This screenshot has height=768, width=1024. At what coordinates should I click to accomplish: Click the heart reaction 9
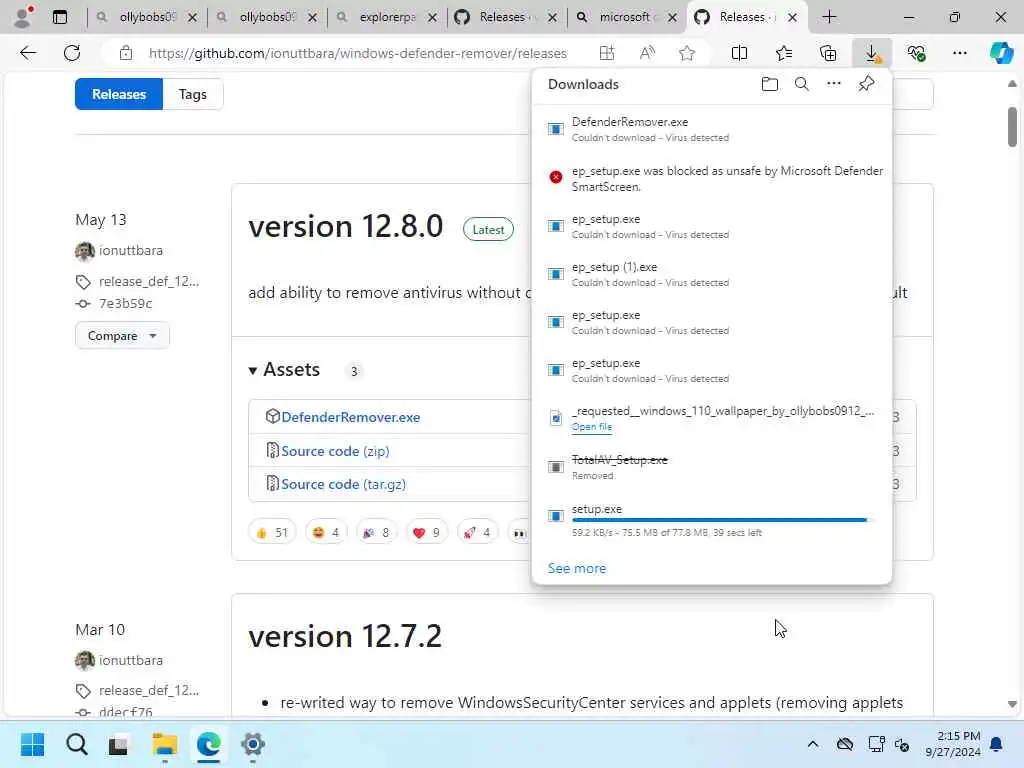click(426, 533)
